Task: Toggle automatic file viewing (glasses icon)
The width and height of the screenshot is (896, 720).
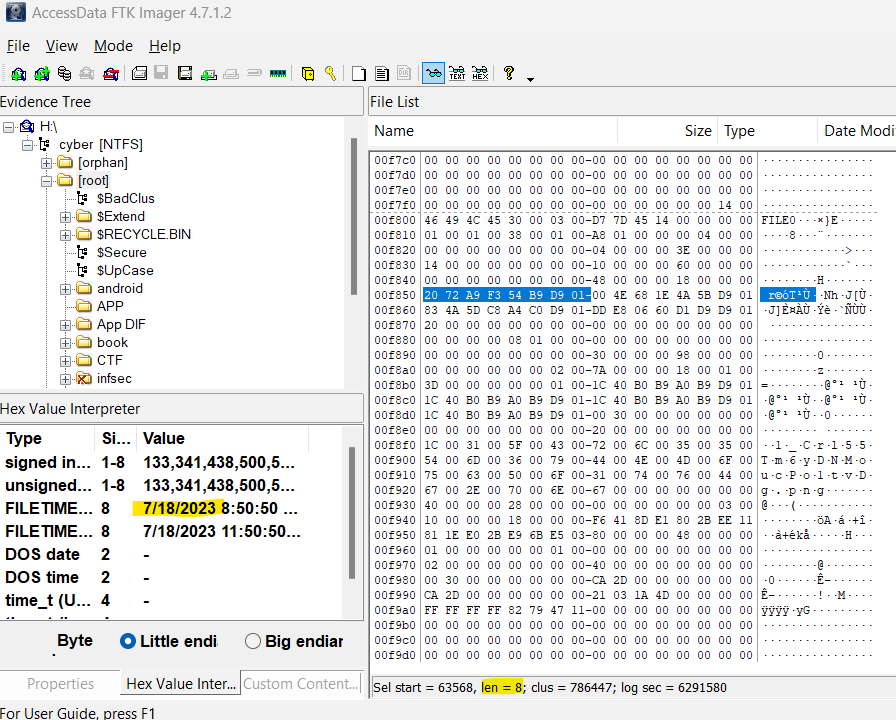Action: point(434,73)
